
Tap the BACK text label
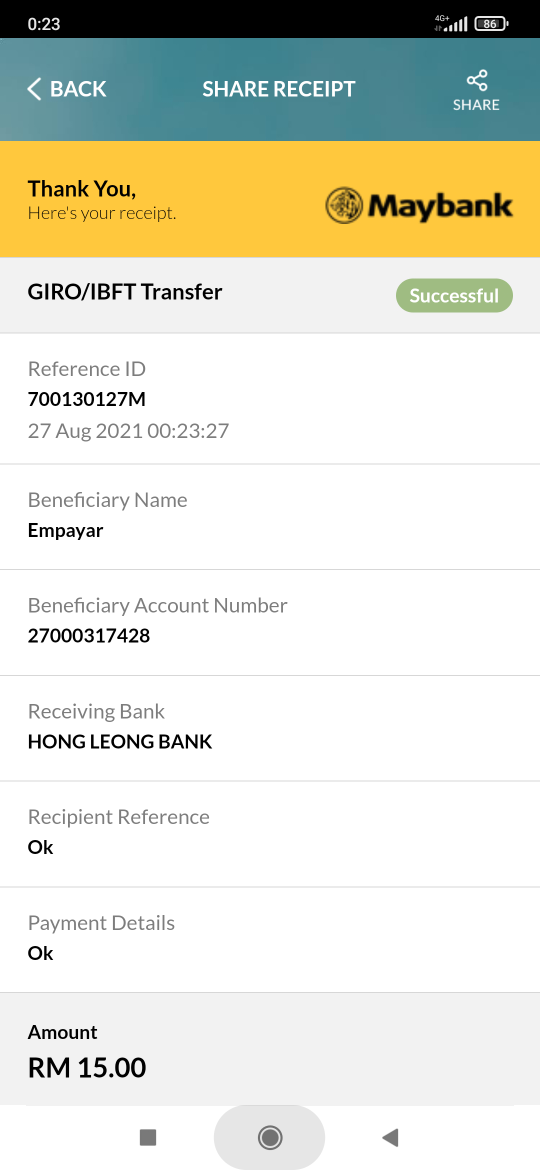[x=78, y=89]
